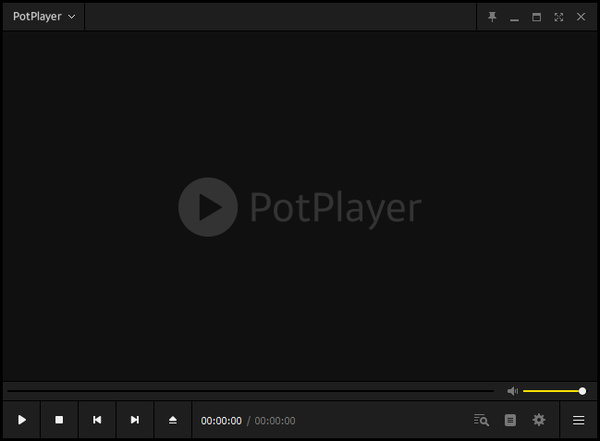The height and width of the screenshot is (441, 600).
Task: Start playback with the Play button
Action: click(x=22, y=420)
